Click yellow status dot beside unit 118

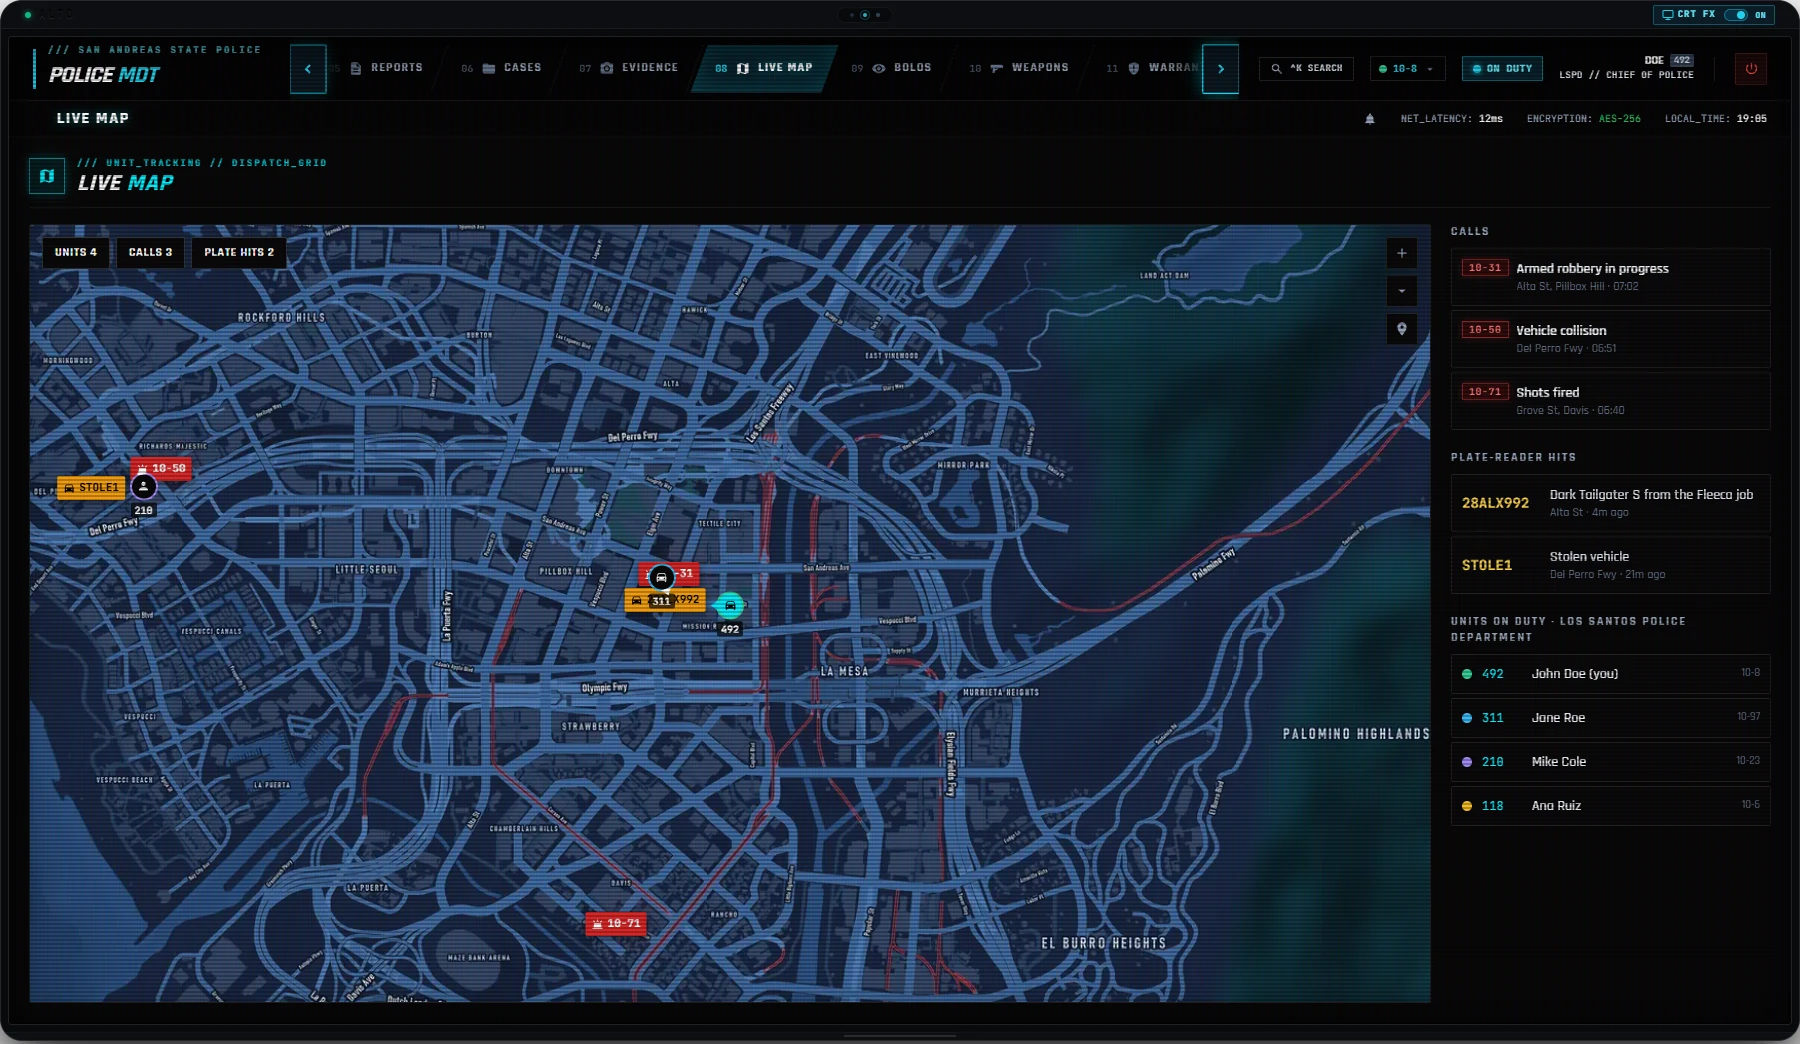1467,806
